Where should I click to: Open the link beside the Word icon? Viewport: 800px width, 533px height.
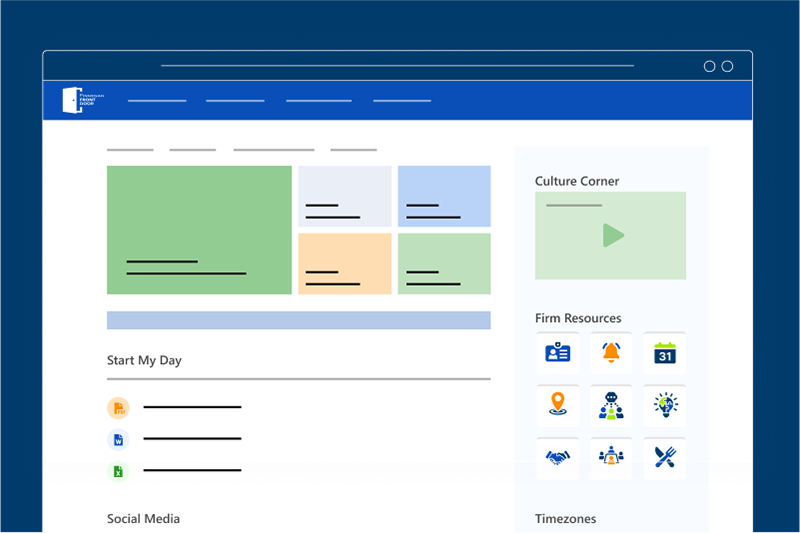(192, 439)
